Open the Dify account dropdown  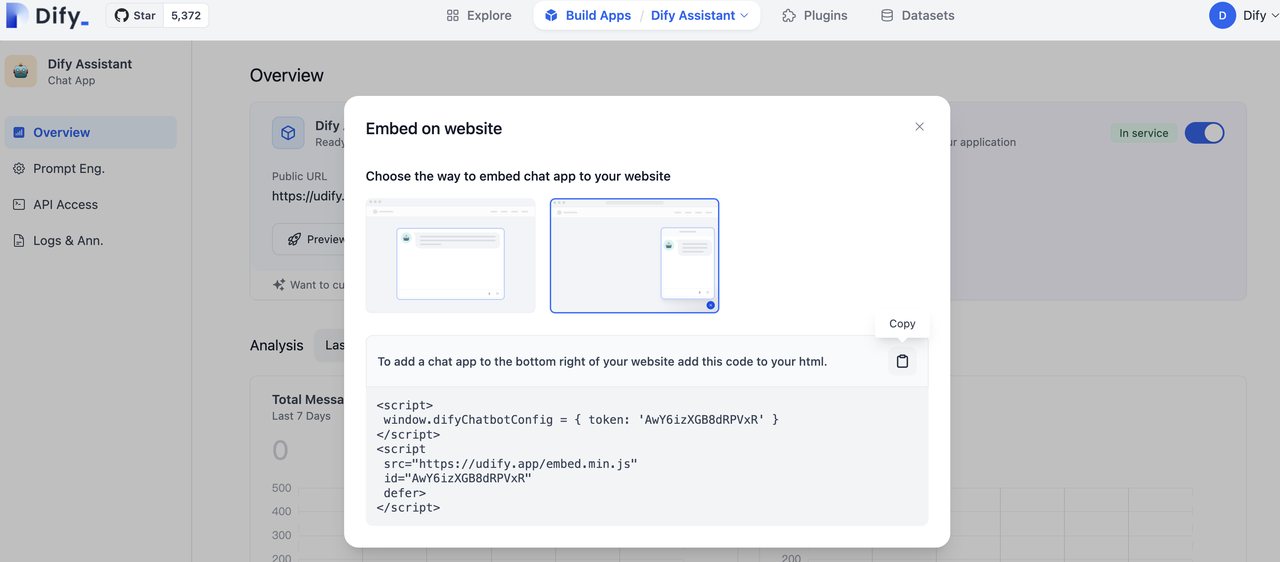pyautogui.click(x=1261, y=16)
